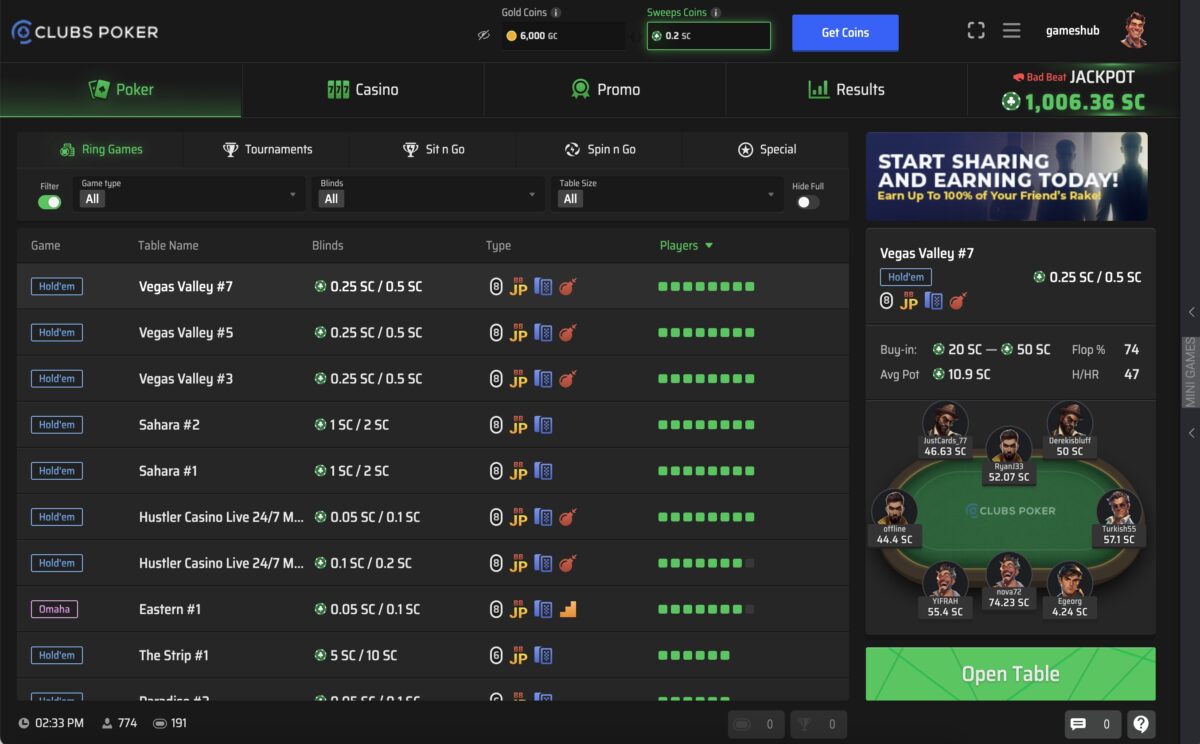
Task: Click the JP jackpot icon on Sahara #2 row
Action: pyautogui.click(x=518, y=425)
